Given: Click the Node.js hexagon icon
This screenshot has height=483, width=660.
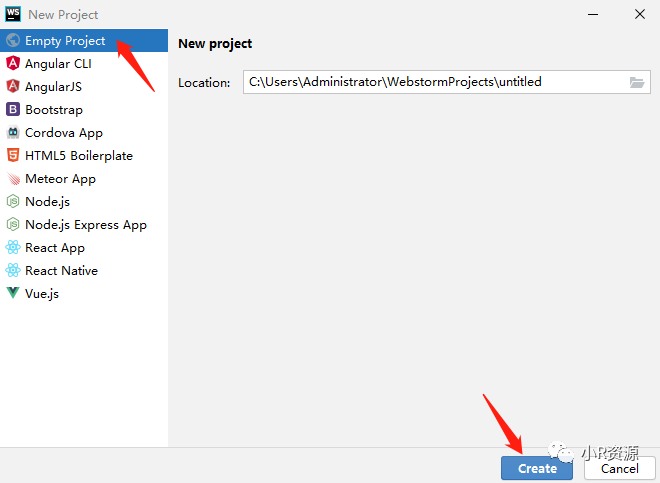Looking at the screenshot, I should (13, 202).
